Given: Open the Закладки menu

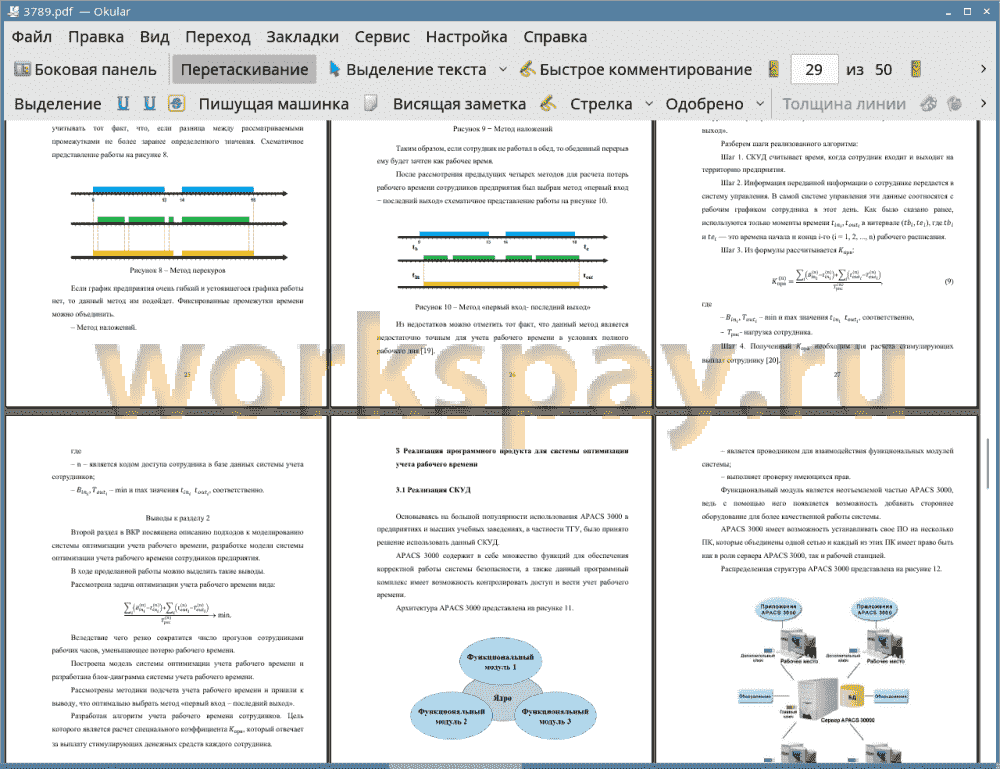Looking at the screenshot, I should (x=302, y=37).
